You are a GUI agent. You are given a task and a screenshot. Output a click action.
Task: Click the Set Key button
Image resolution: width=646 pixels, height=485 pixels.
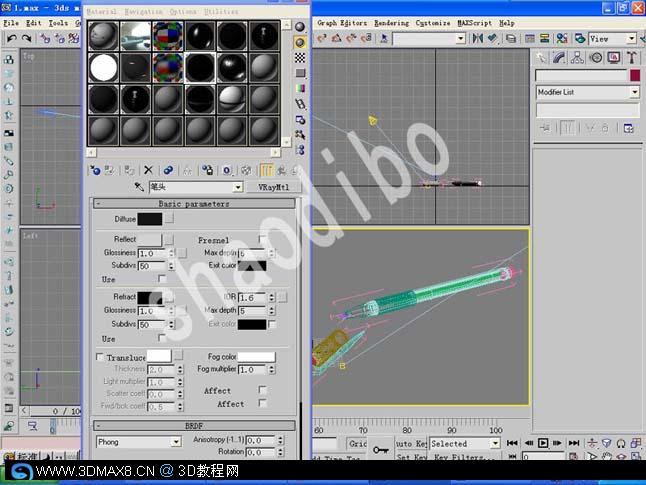coord(411,457)
